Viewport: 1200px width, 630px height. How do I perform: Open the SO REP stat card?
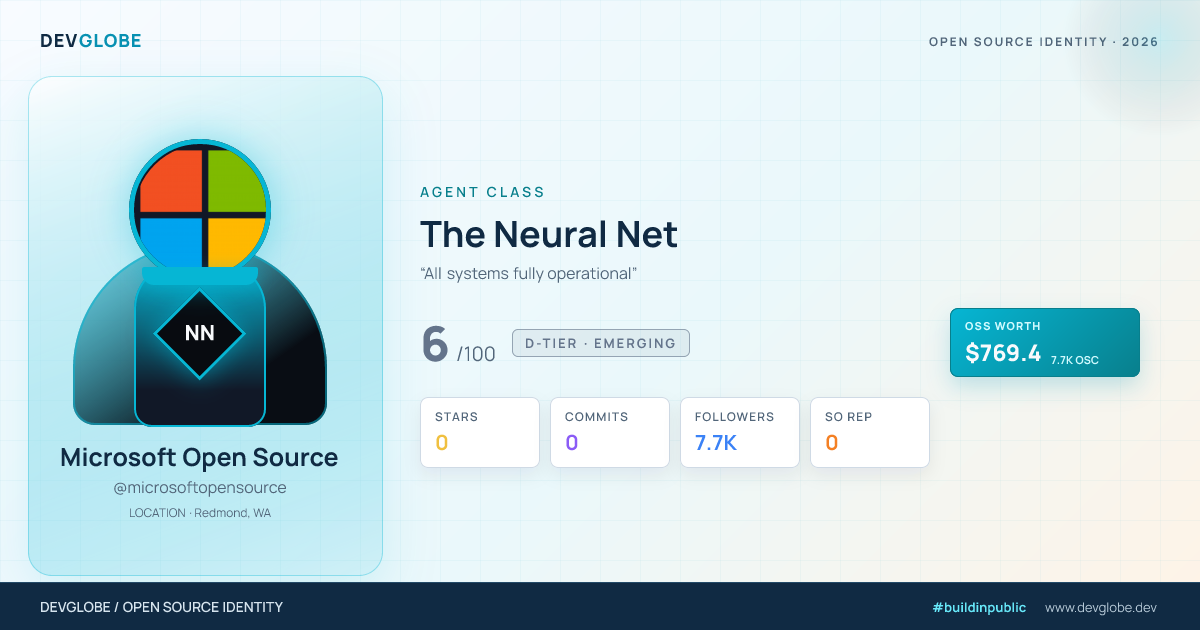pyautogui.click(x=870, y=432)
